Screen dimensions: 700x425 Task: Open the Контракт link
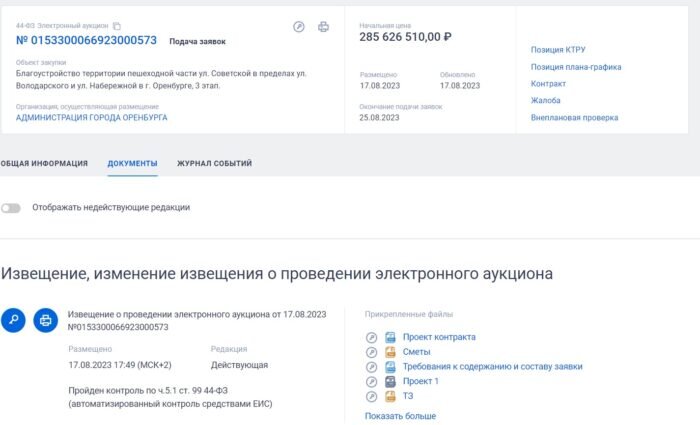(x=548, y=83)
